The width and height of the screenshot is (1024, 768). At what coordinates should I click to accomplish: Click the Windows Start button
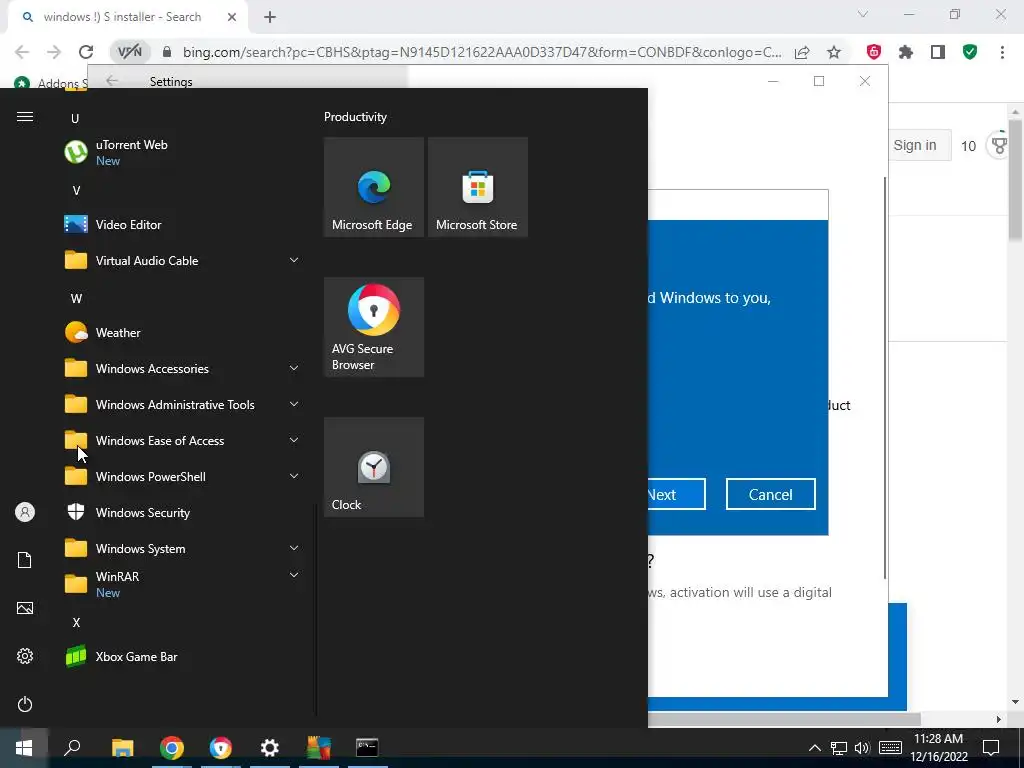click(24, 748)
